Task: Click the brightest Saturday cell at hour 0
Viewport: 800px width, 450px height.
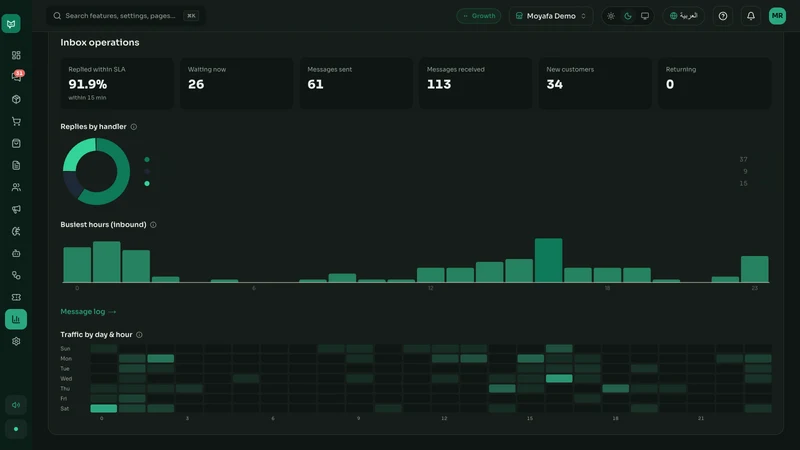Action: coord(104,408)
